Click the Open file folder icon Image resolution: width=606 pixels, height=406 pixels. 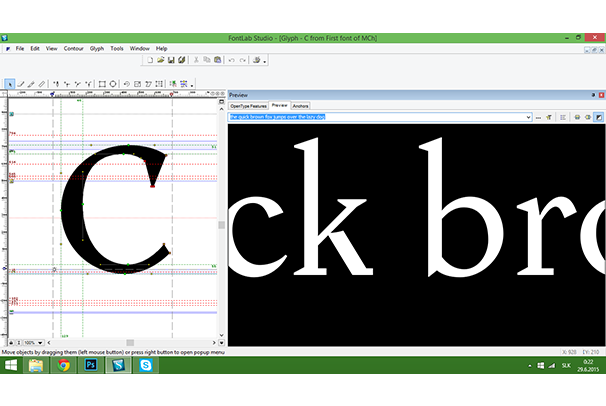click(160, 60)
